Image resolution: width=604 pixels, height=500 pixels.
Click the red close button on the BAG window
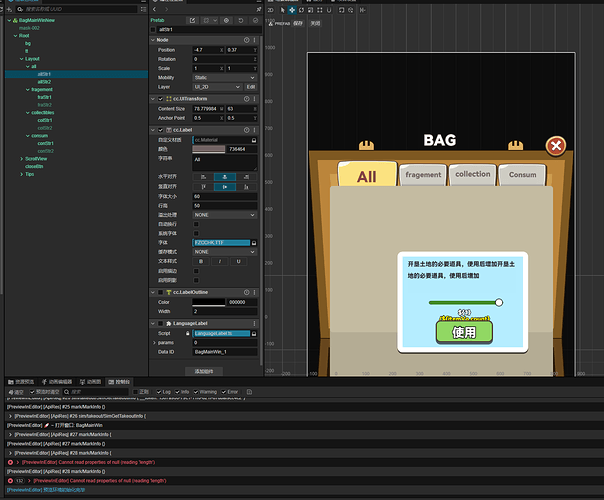555,146
